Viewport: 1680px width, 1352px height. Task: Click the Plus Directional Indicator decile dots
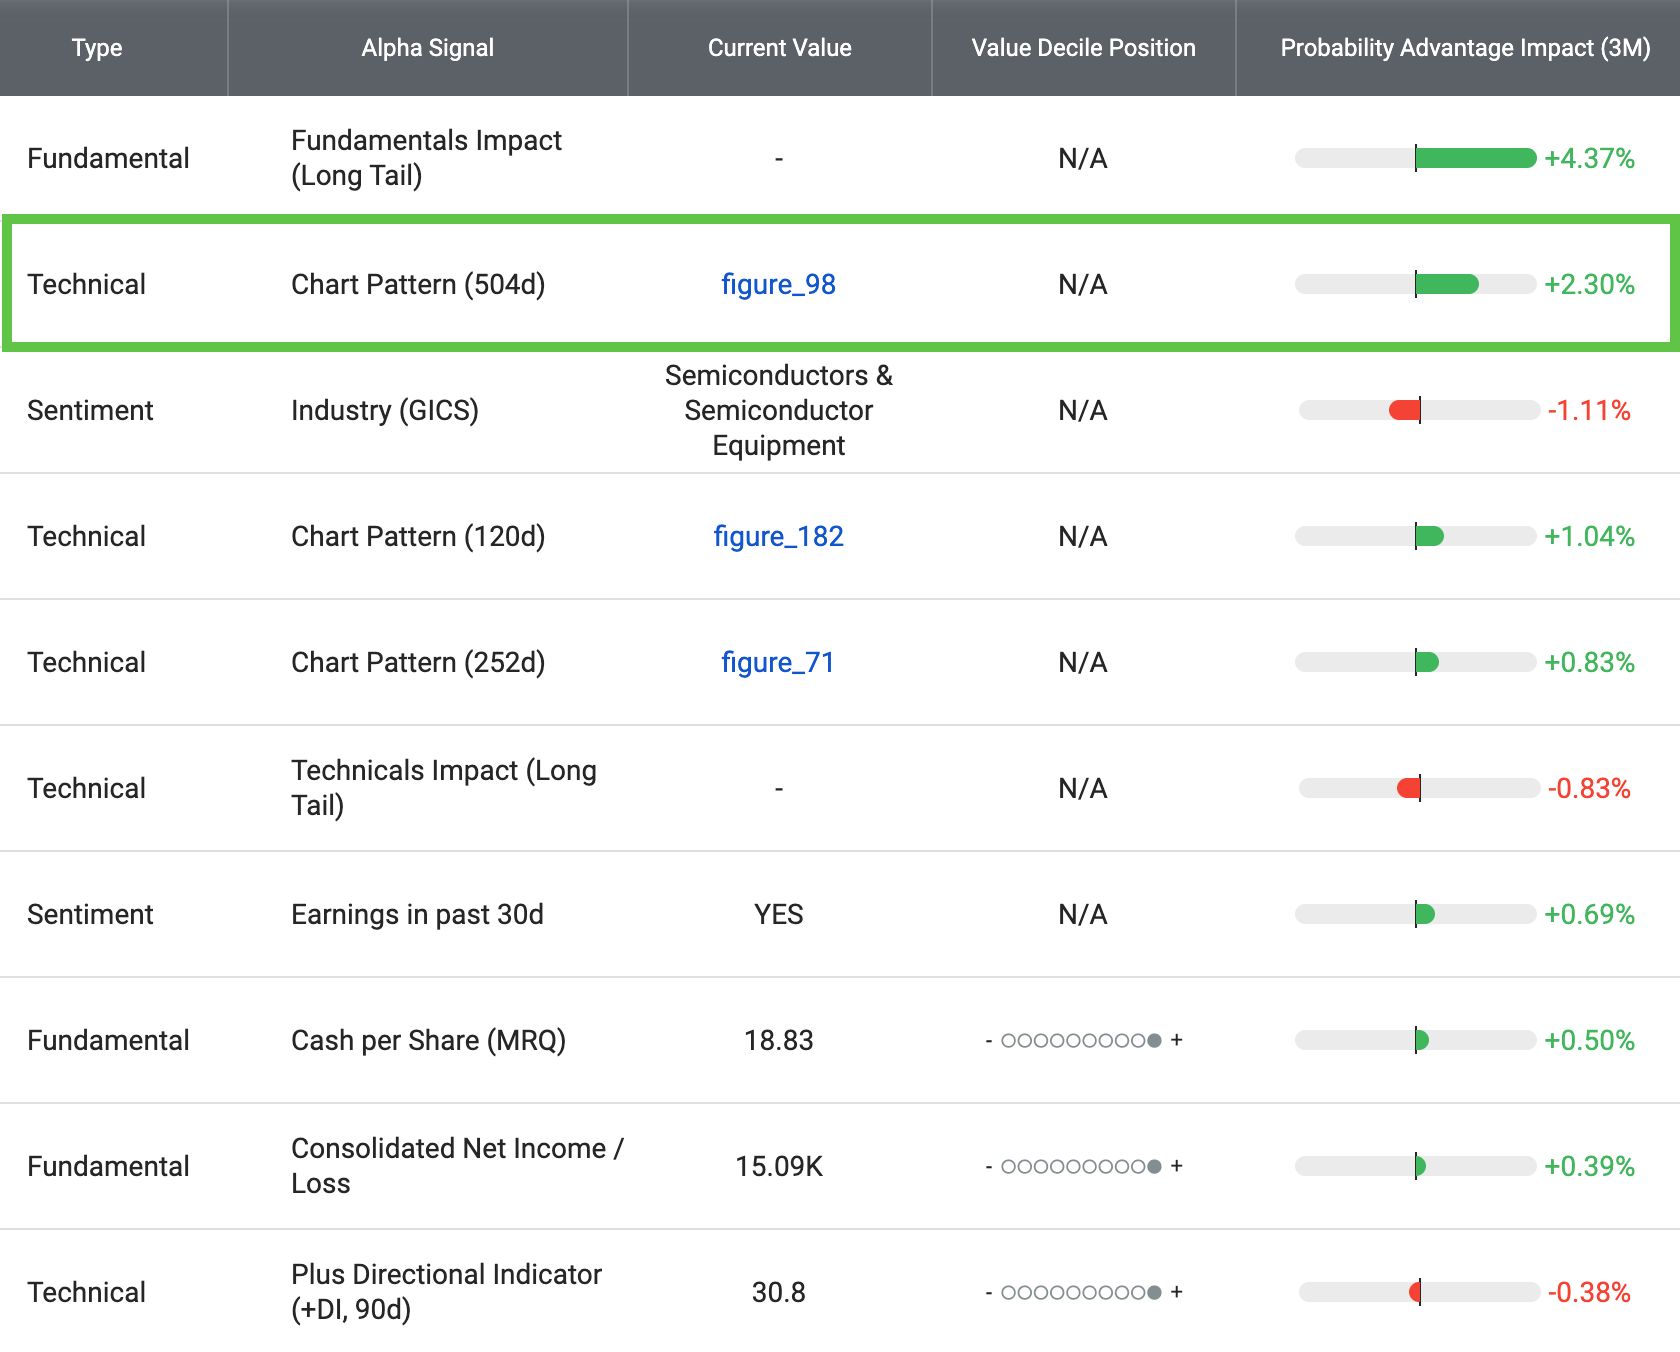coord(1083,1293)
